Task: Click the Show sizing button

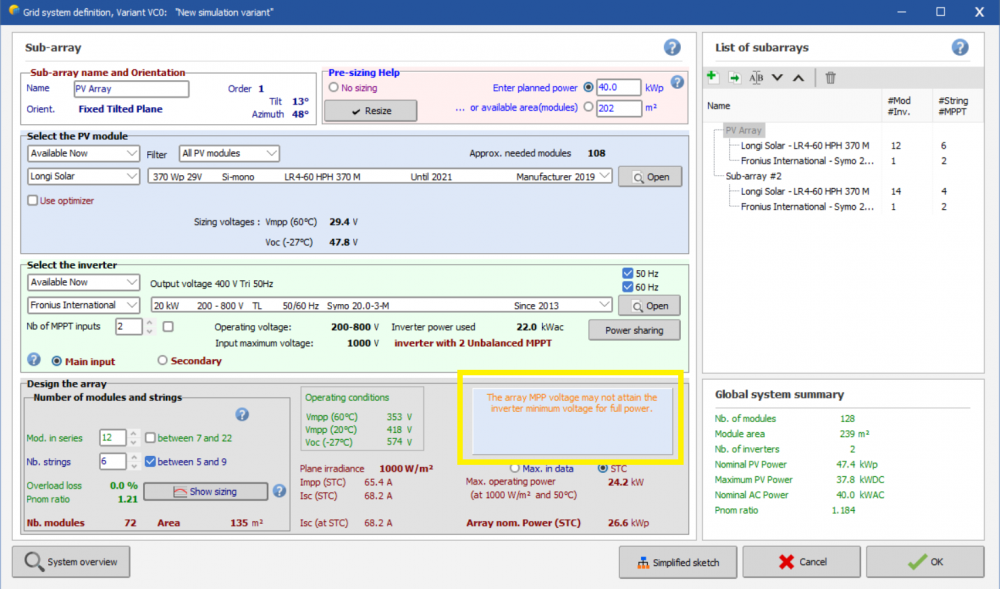Action: (205, 491)
